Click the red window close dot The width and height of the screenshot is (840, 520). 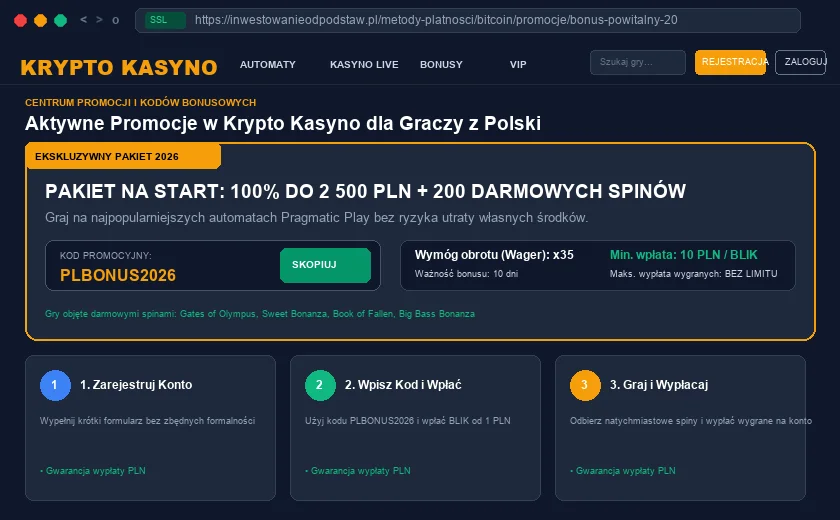(x=20, y=20)
